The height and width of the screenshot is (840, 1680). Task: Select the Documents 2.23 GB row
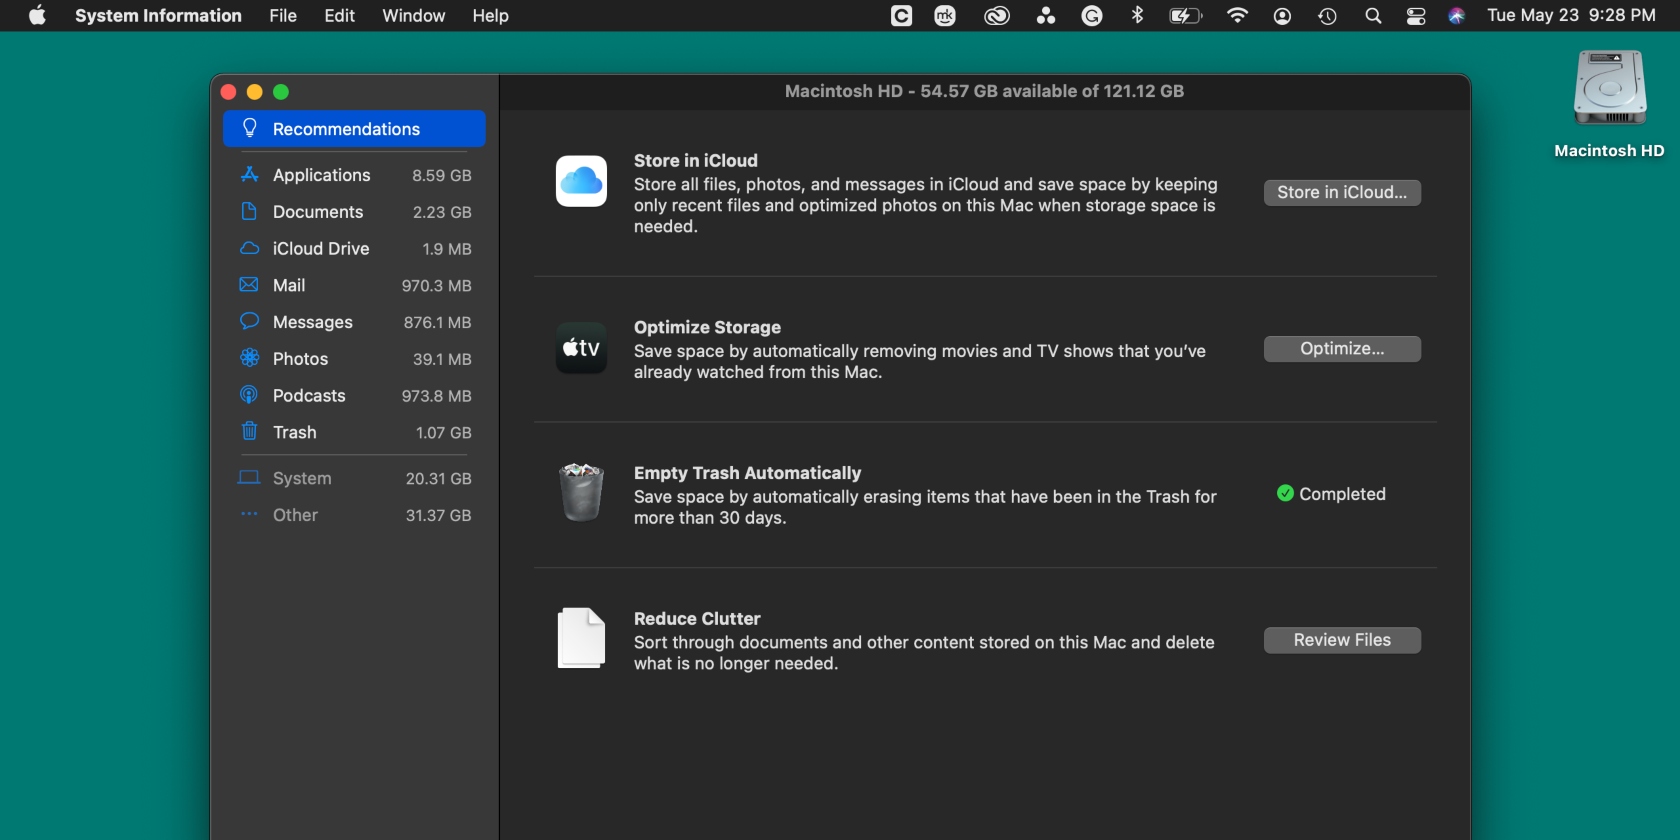pos(354,212)
